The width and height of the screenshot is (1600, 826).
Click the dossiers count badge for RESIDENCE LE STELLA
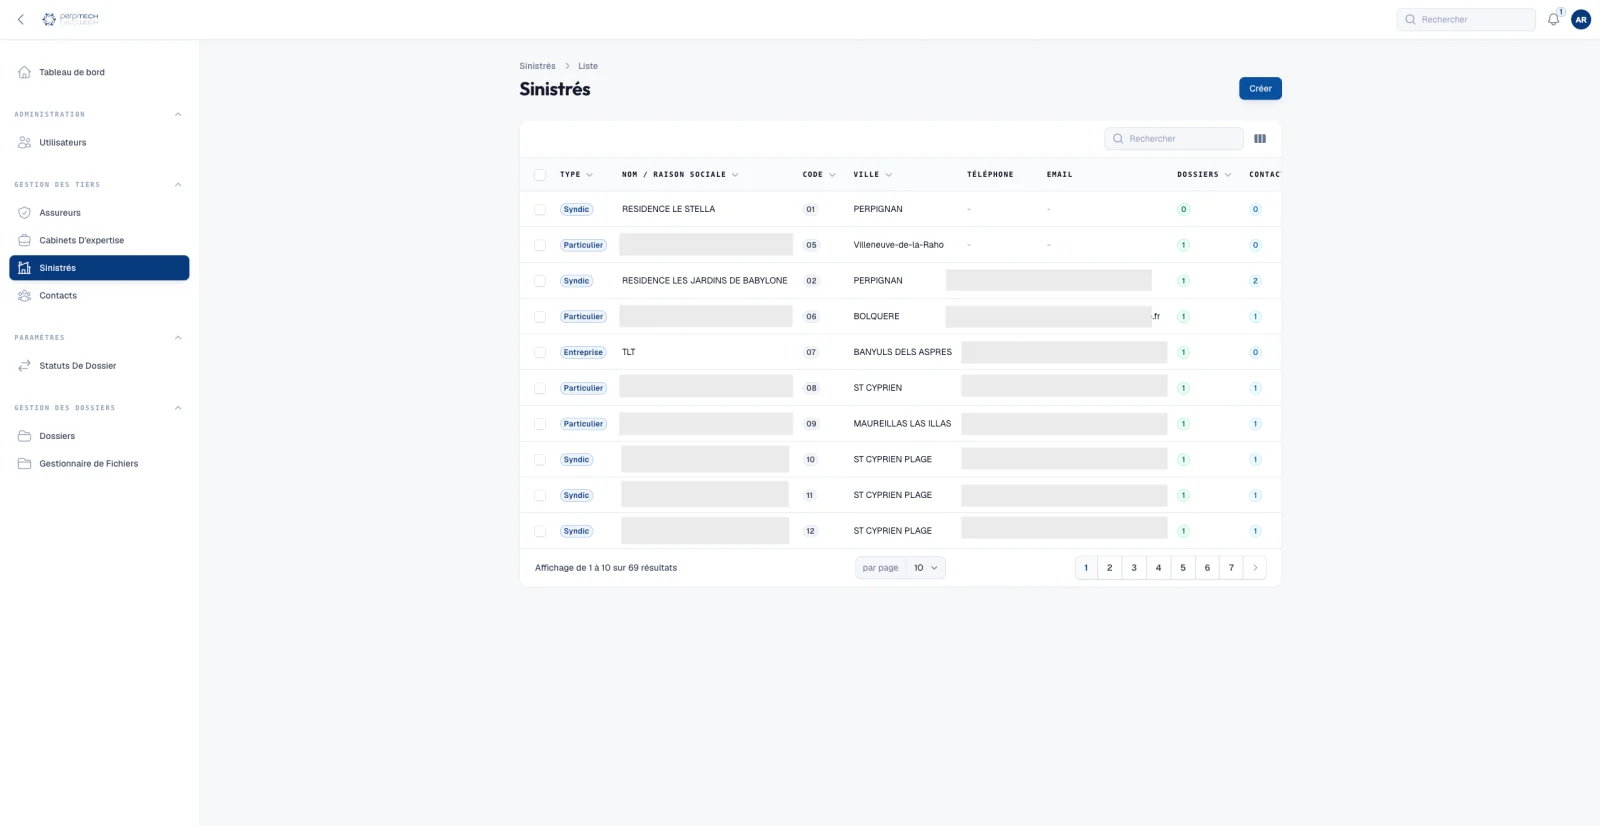tap(1183, 209)
